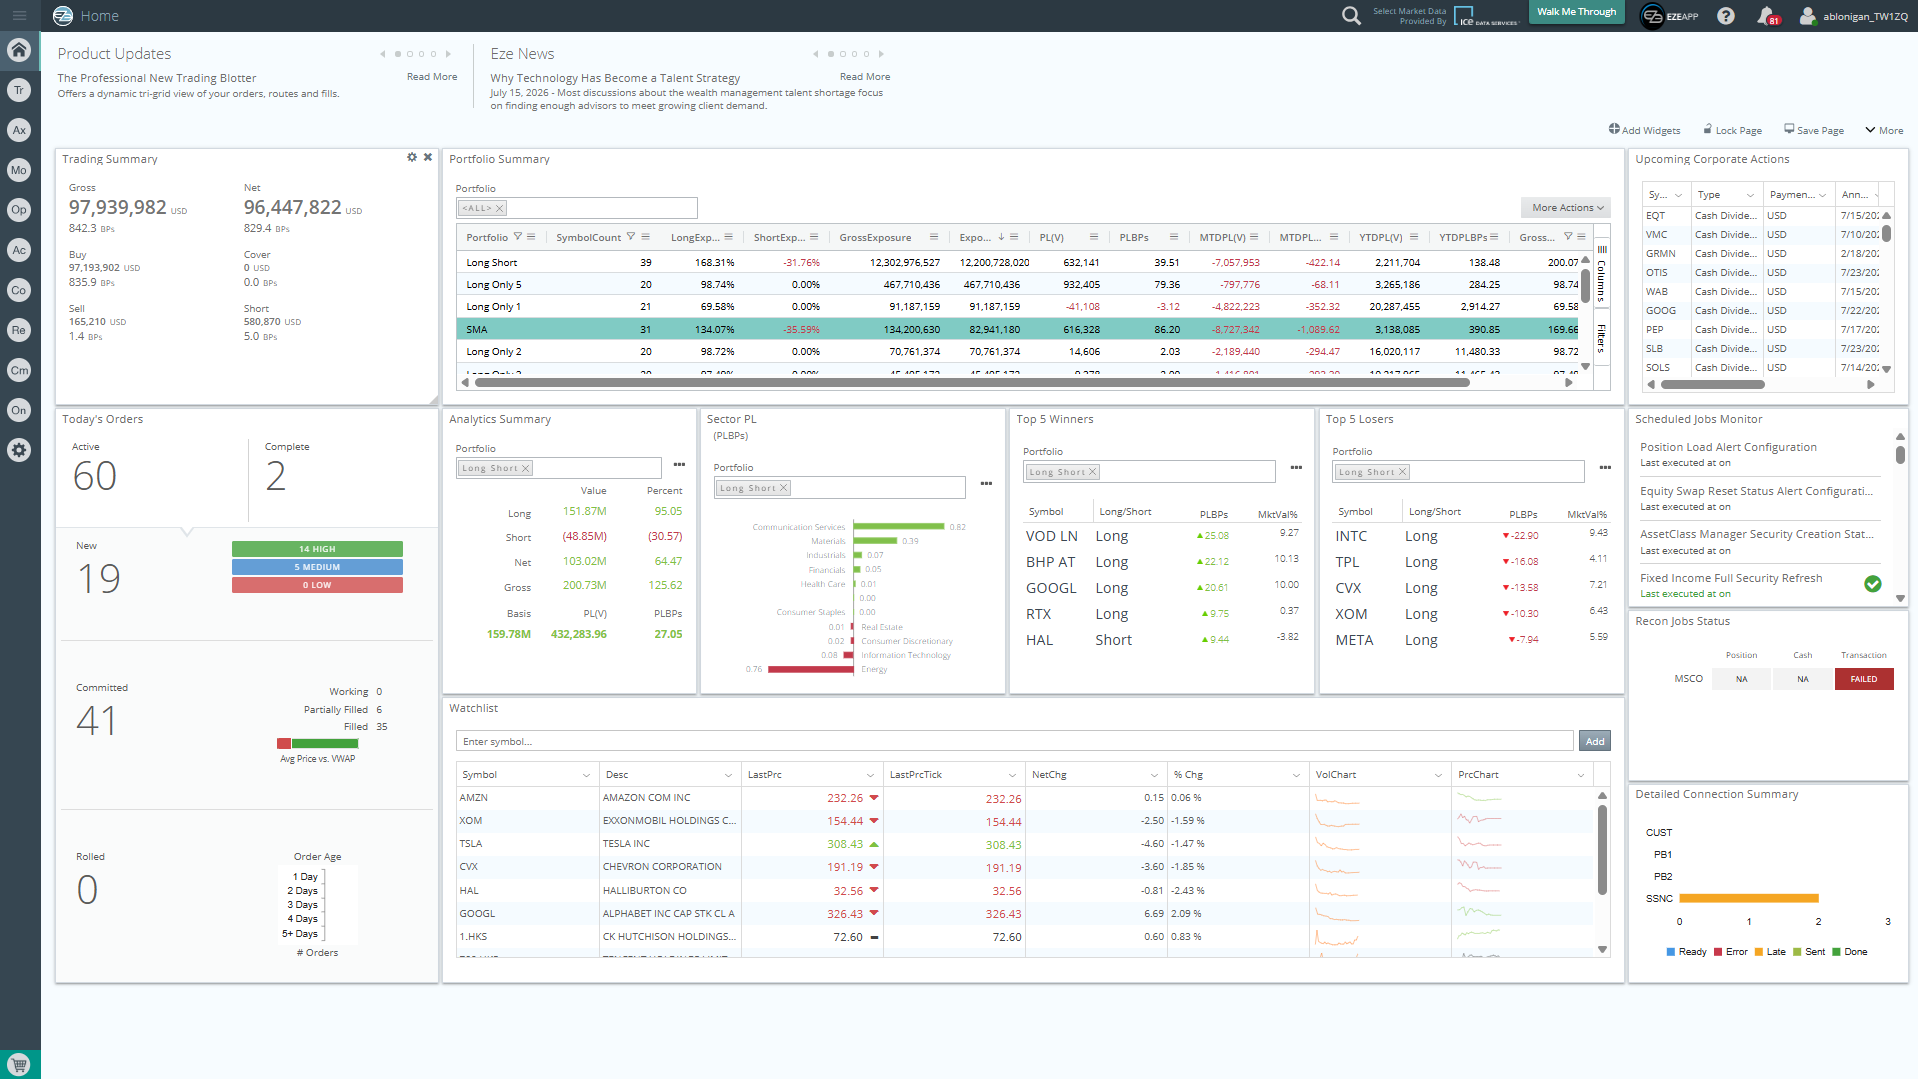Open the Filters side tab in Portfolio Summary

coord(1601,338)
